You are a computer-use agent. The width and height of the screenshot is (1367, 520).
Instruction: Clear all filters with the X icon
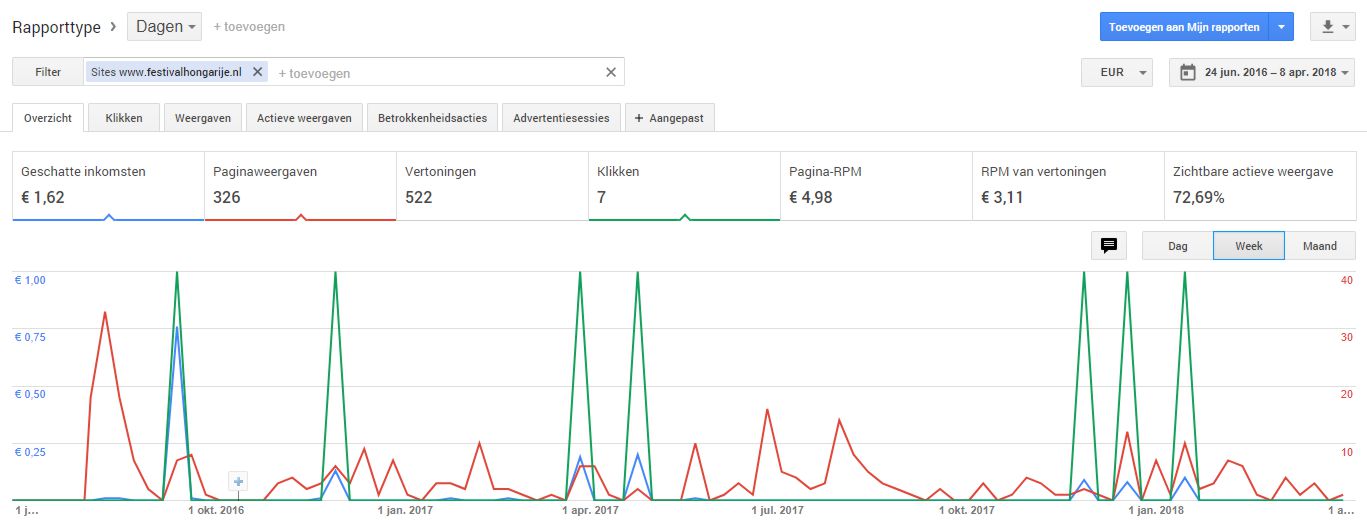[x=611, y=72]
